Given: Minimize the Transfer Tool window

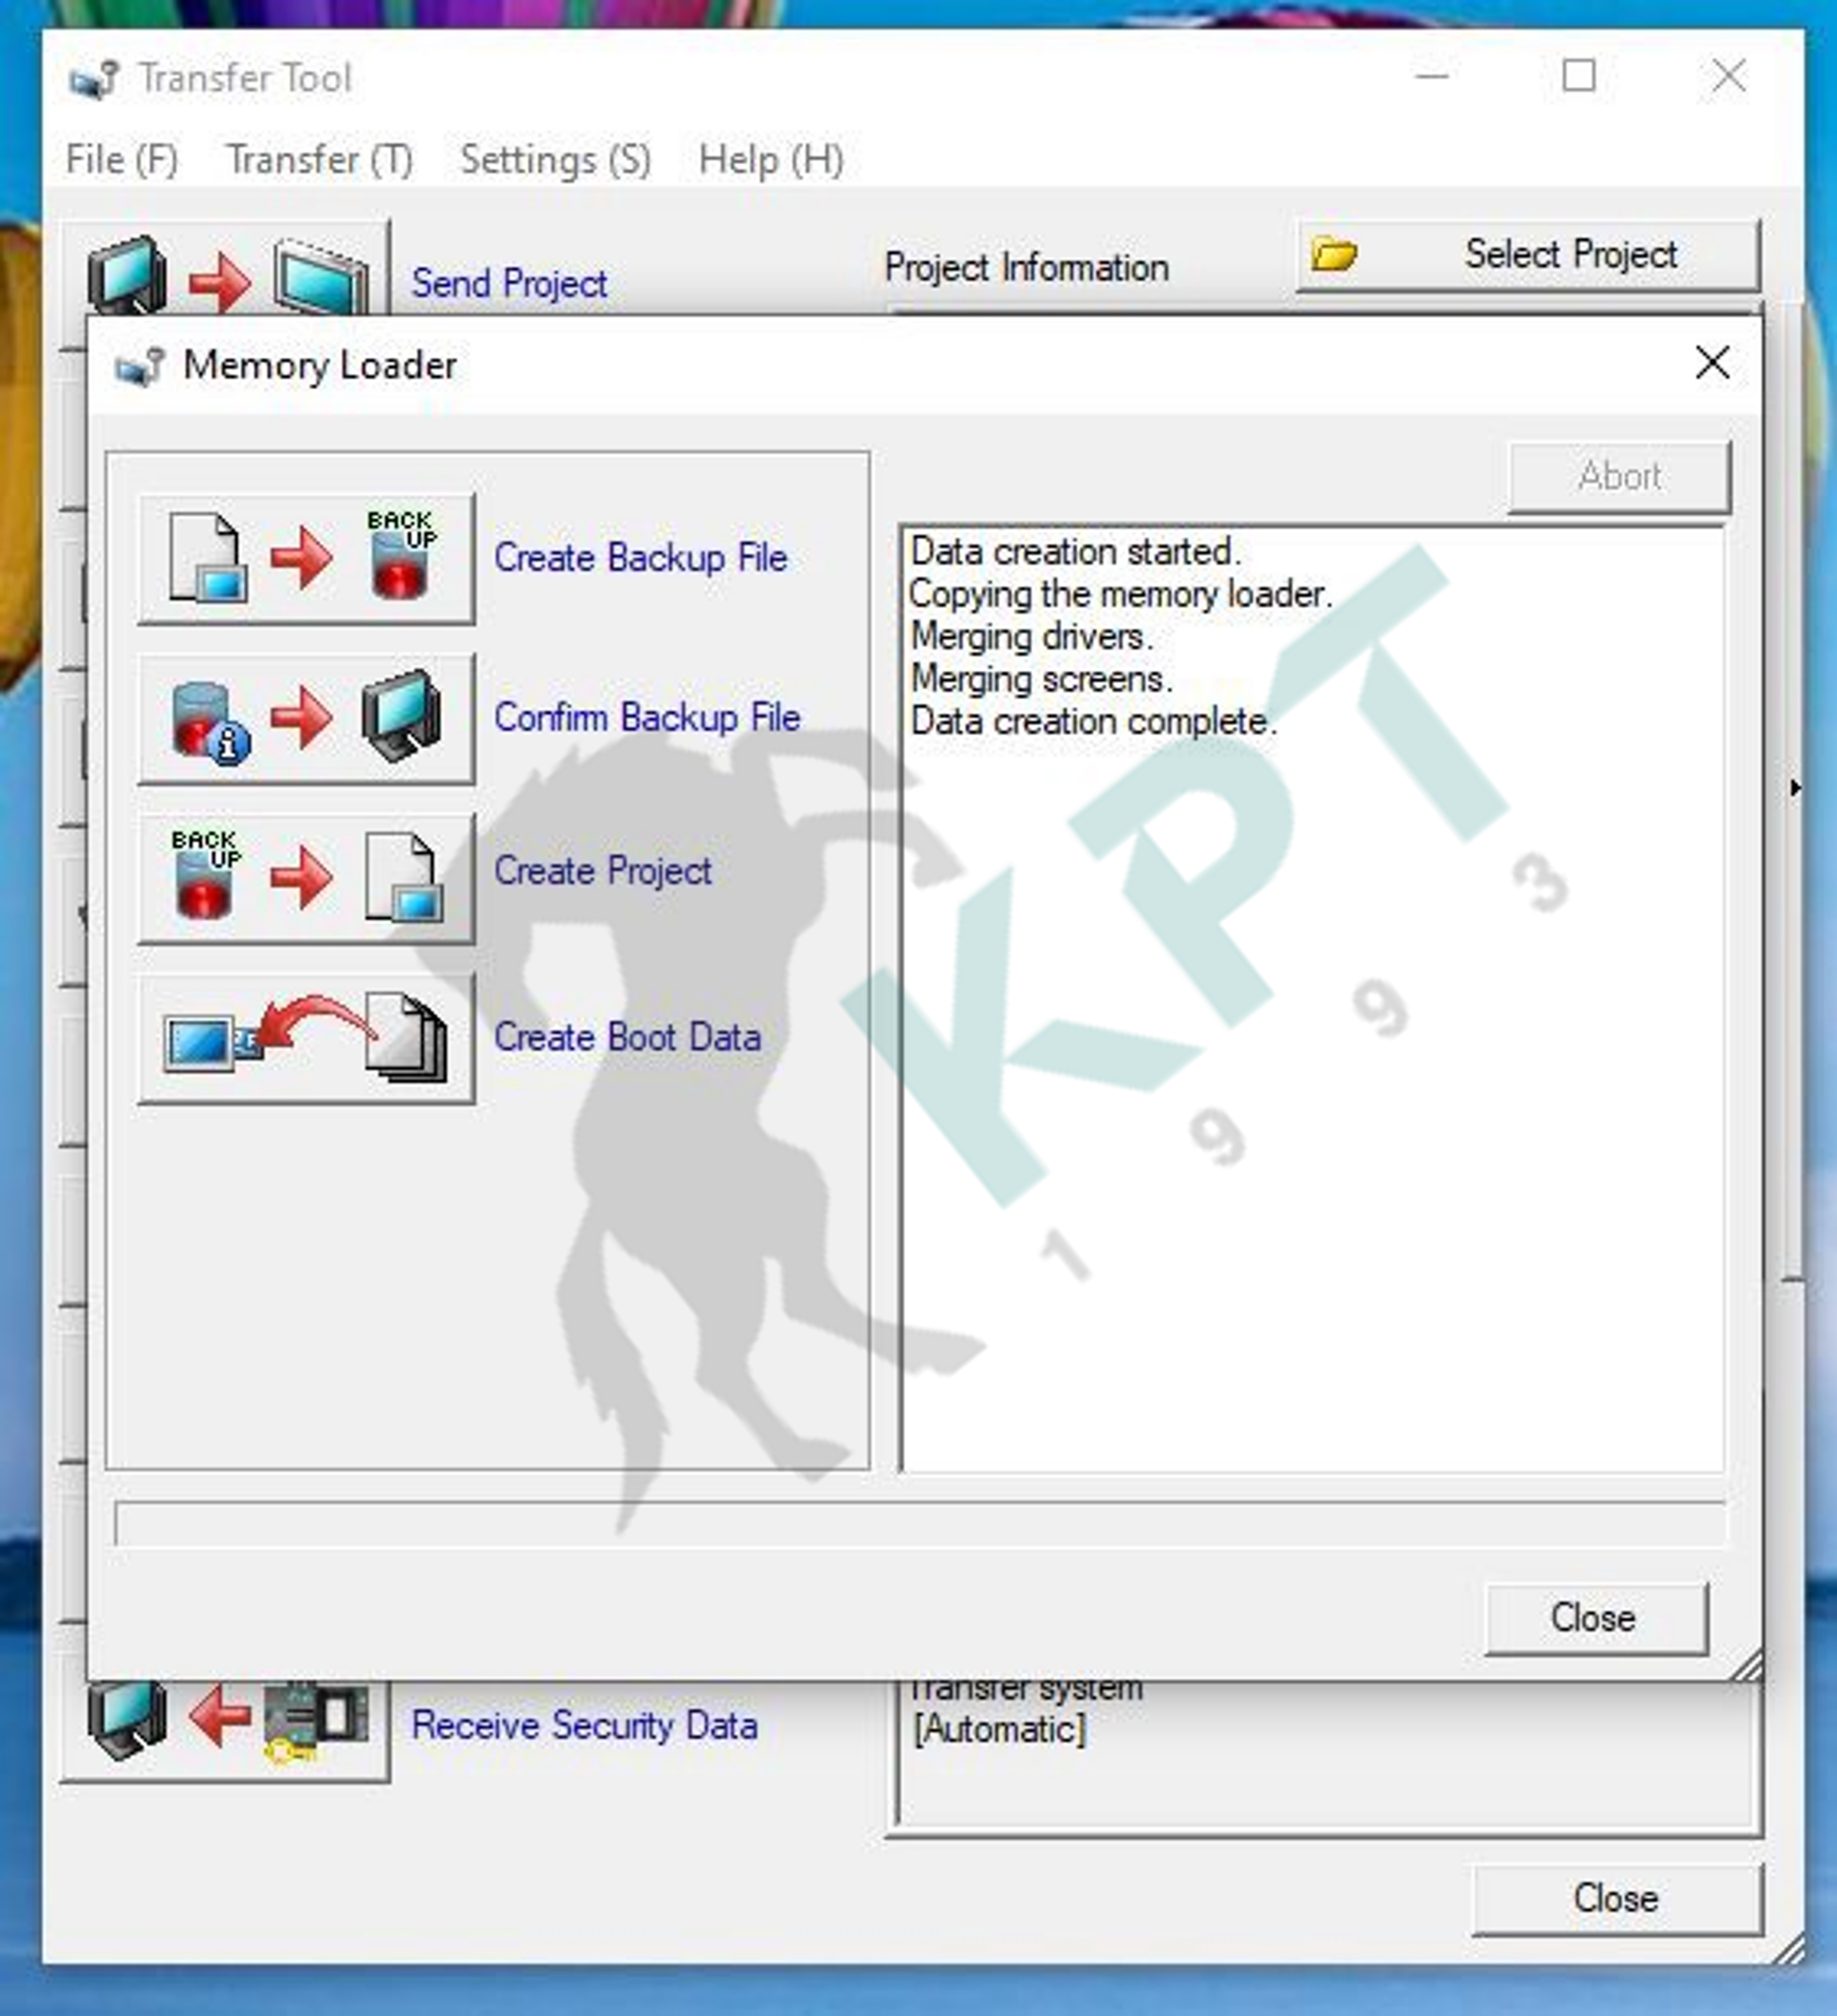Looking at the screenshot, I should pyautogui.click(x=1432, y=76).
